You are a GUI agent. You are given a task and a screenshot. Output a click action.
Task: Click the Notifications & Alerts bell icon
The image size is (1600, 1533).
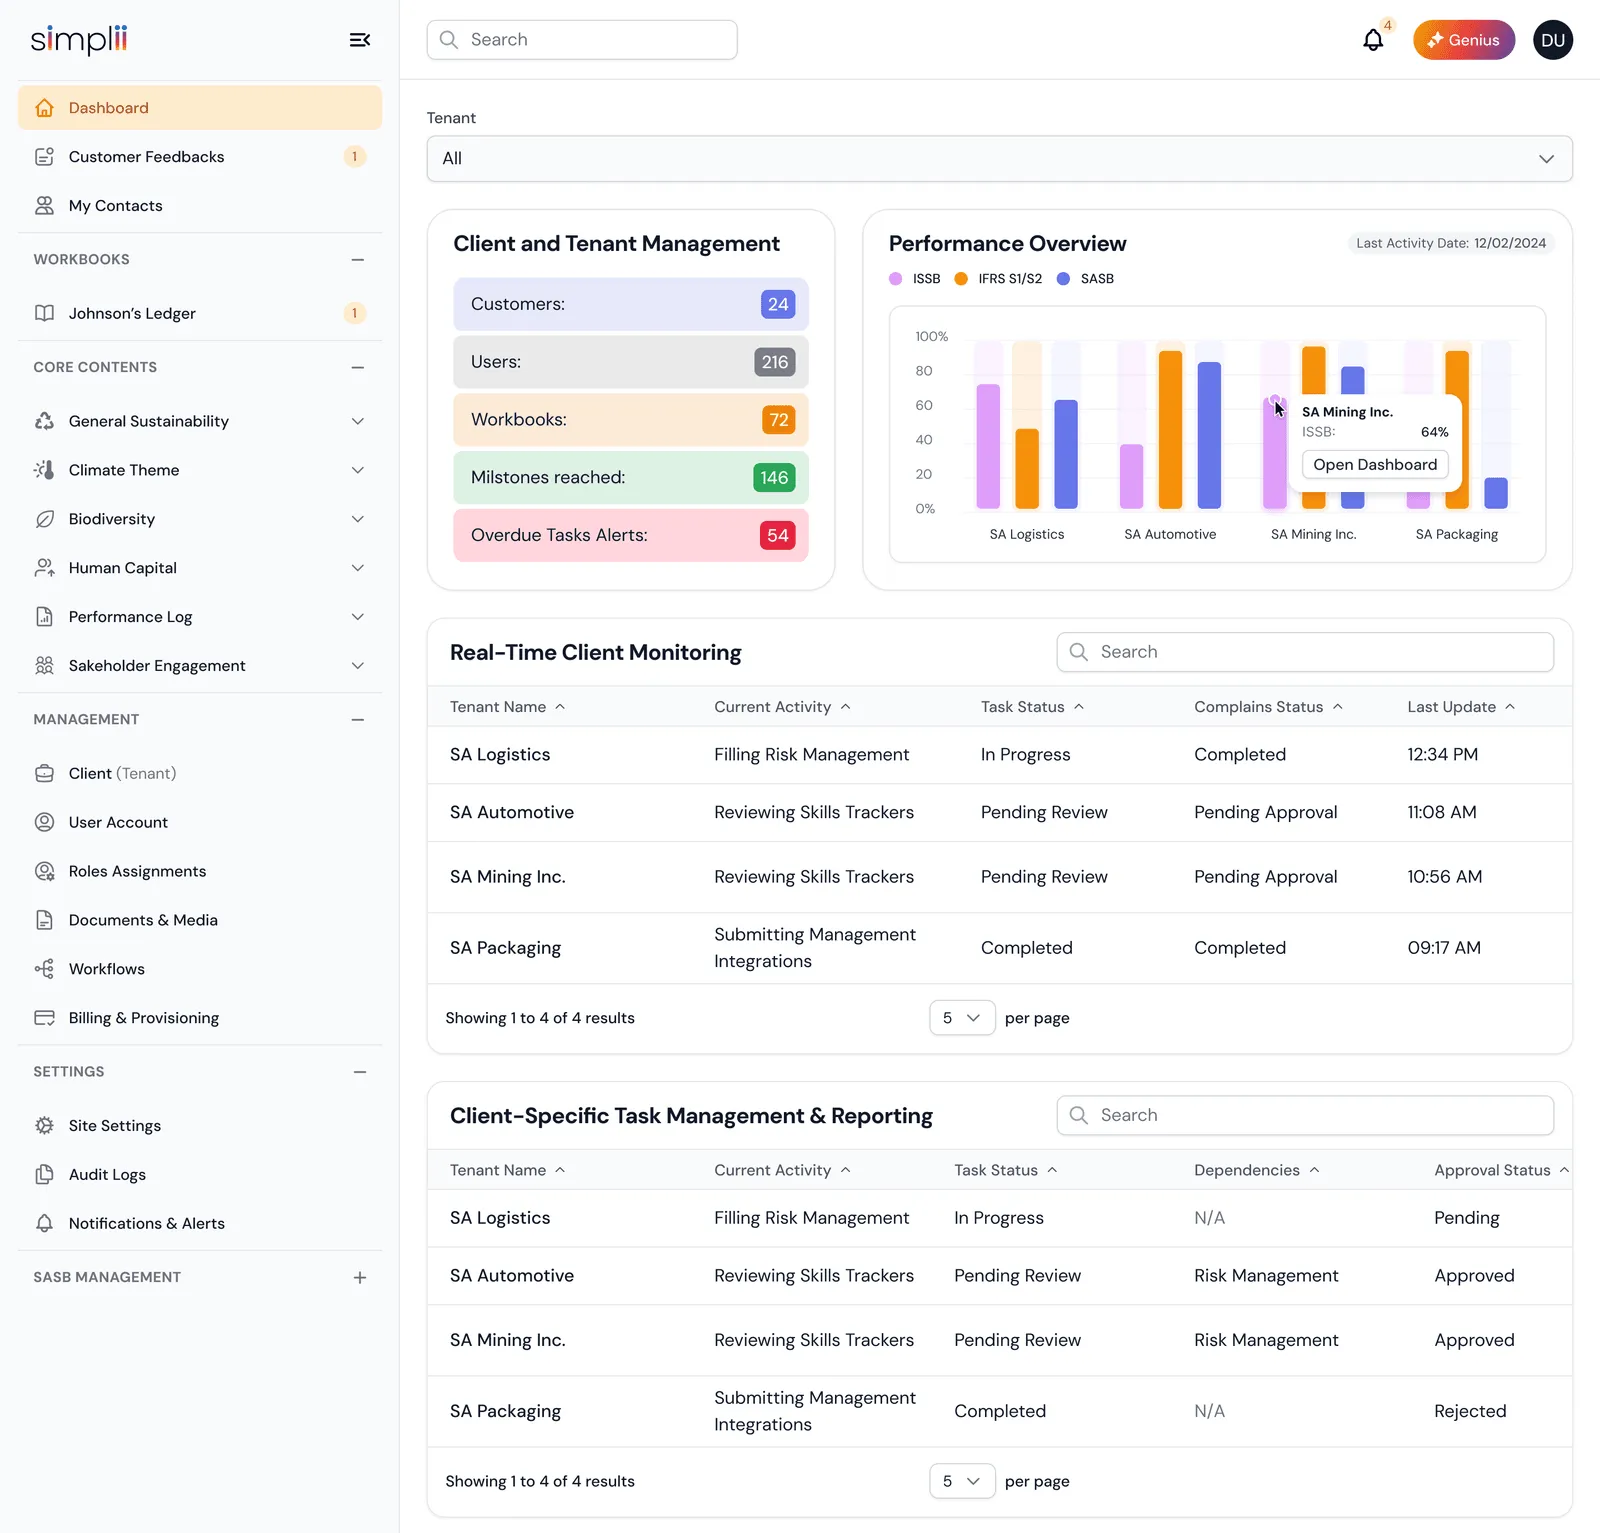44,1223
